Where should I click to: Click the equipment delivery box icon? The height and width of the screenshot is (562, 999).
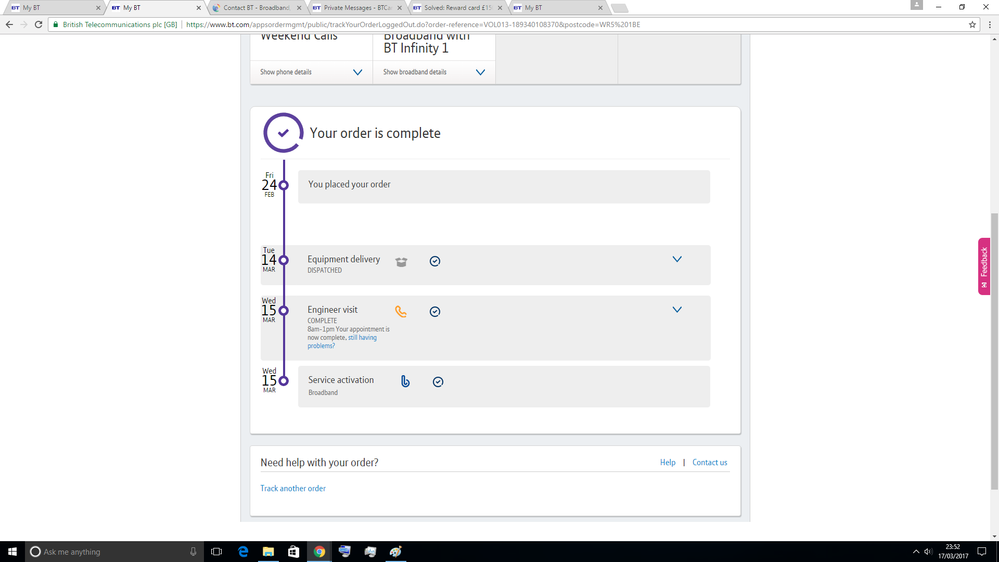(401, 262)
